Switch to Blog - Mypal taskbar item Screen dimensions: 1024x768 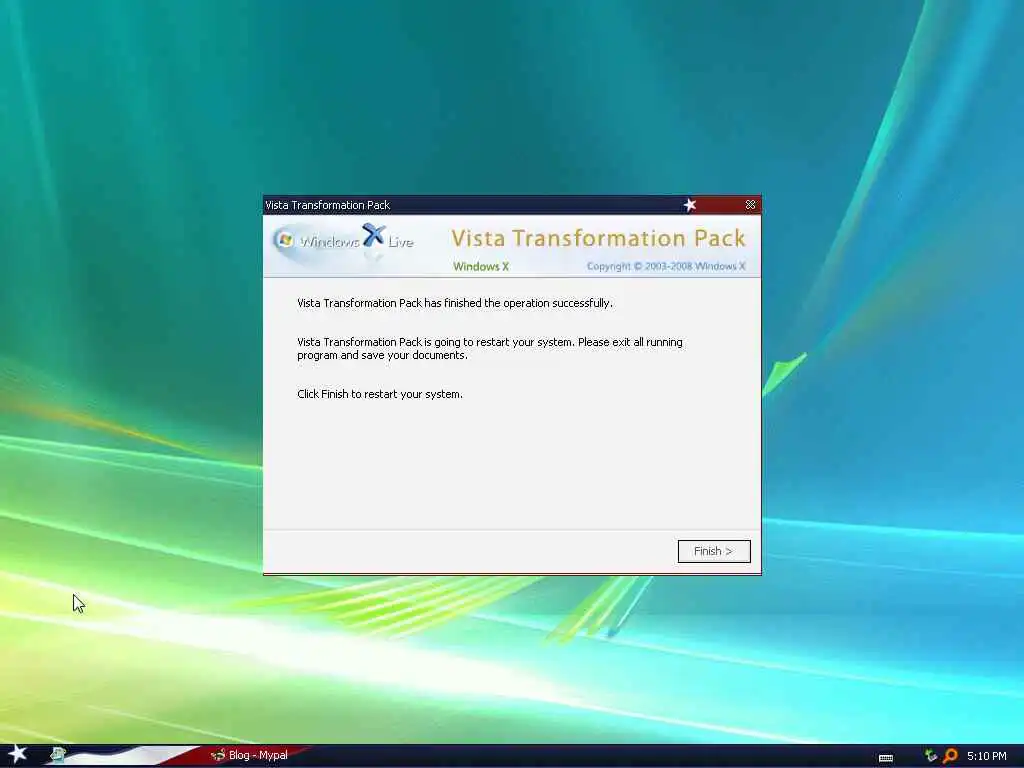point(250,755)
